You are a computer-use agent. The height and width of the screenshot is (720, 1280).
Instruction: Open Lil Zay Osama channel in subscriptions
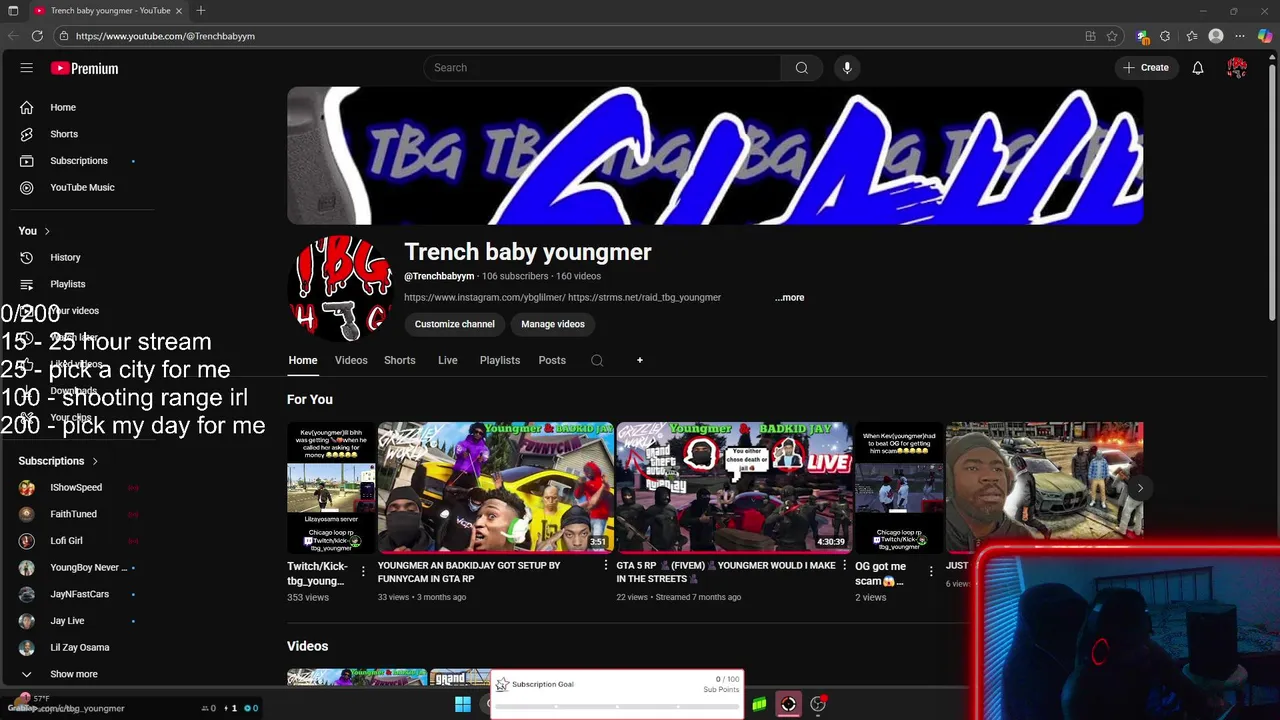80,647
